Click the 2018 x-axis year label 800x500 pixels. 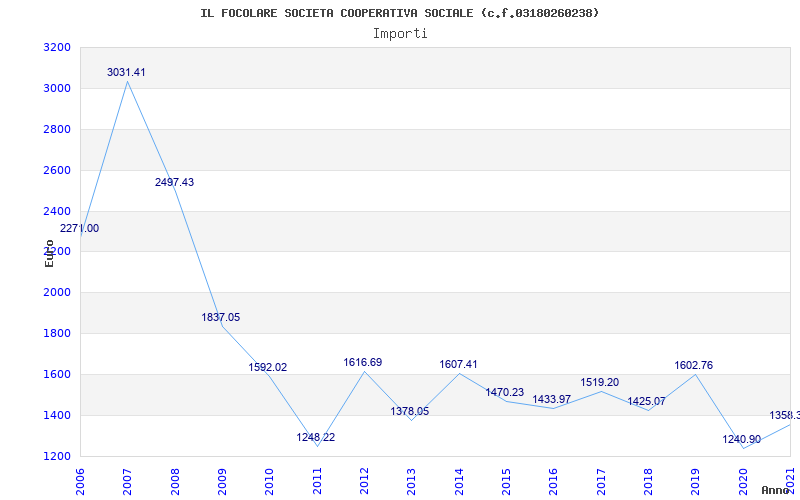(x=648, y=481)
